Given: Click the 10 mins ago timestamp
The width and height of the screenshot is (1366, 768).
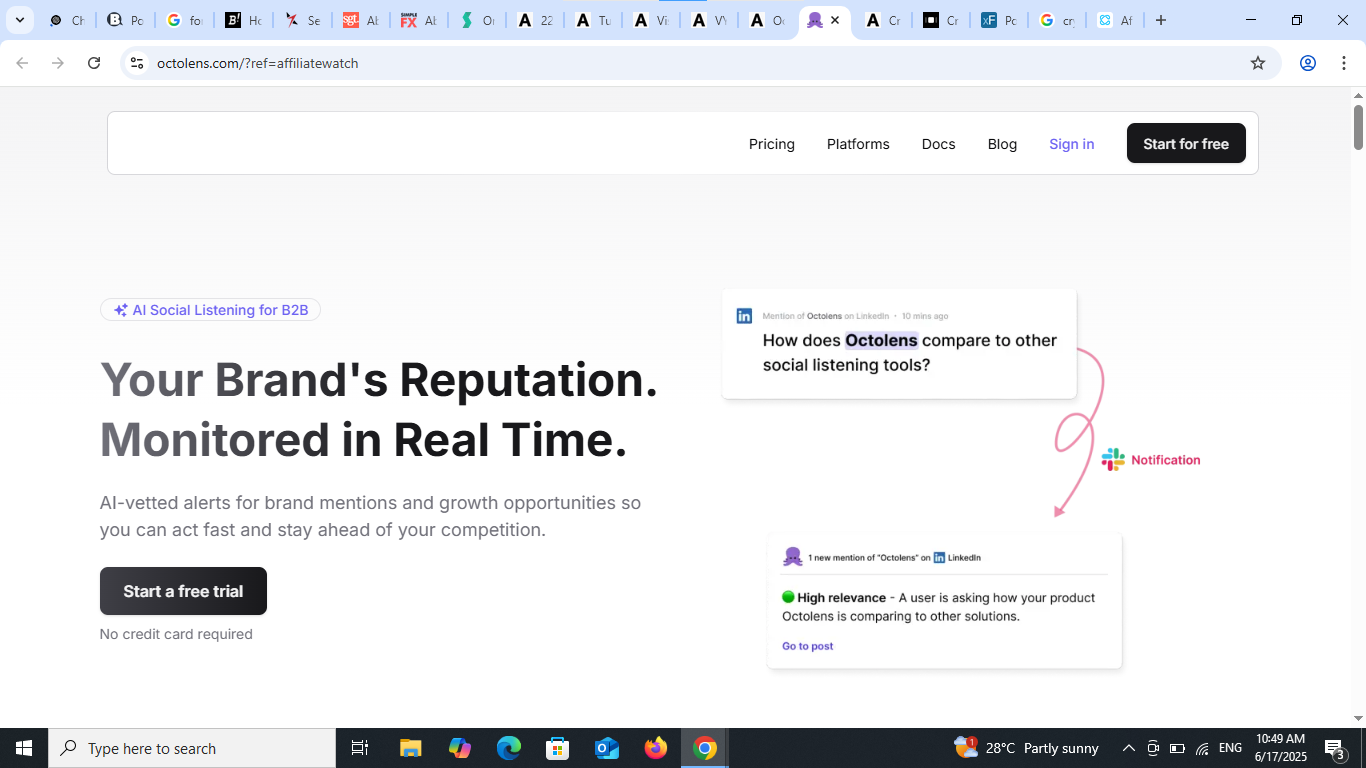Looking at the screenshot, I should [x=925, y=316].
